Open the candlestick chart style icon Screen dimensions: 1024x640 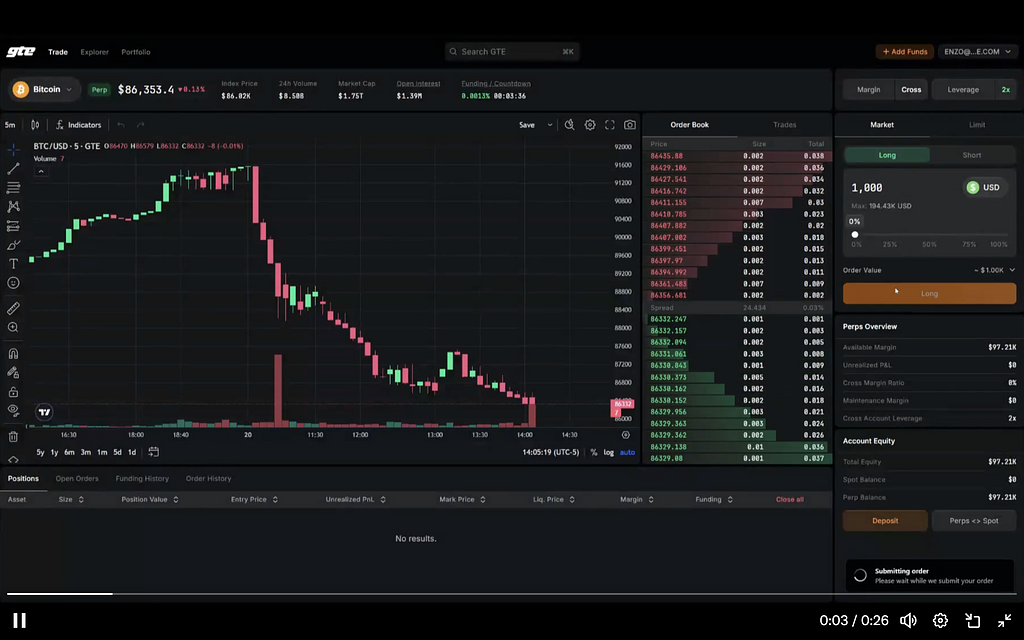[x=35, y=125]
